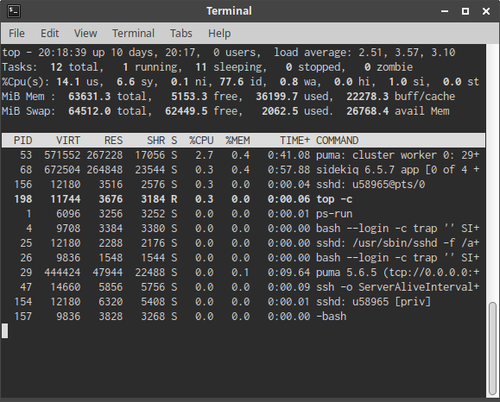Click the load average values in header

tap(407, 52)
